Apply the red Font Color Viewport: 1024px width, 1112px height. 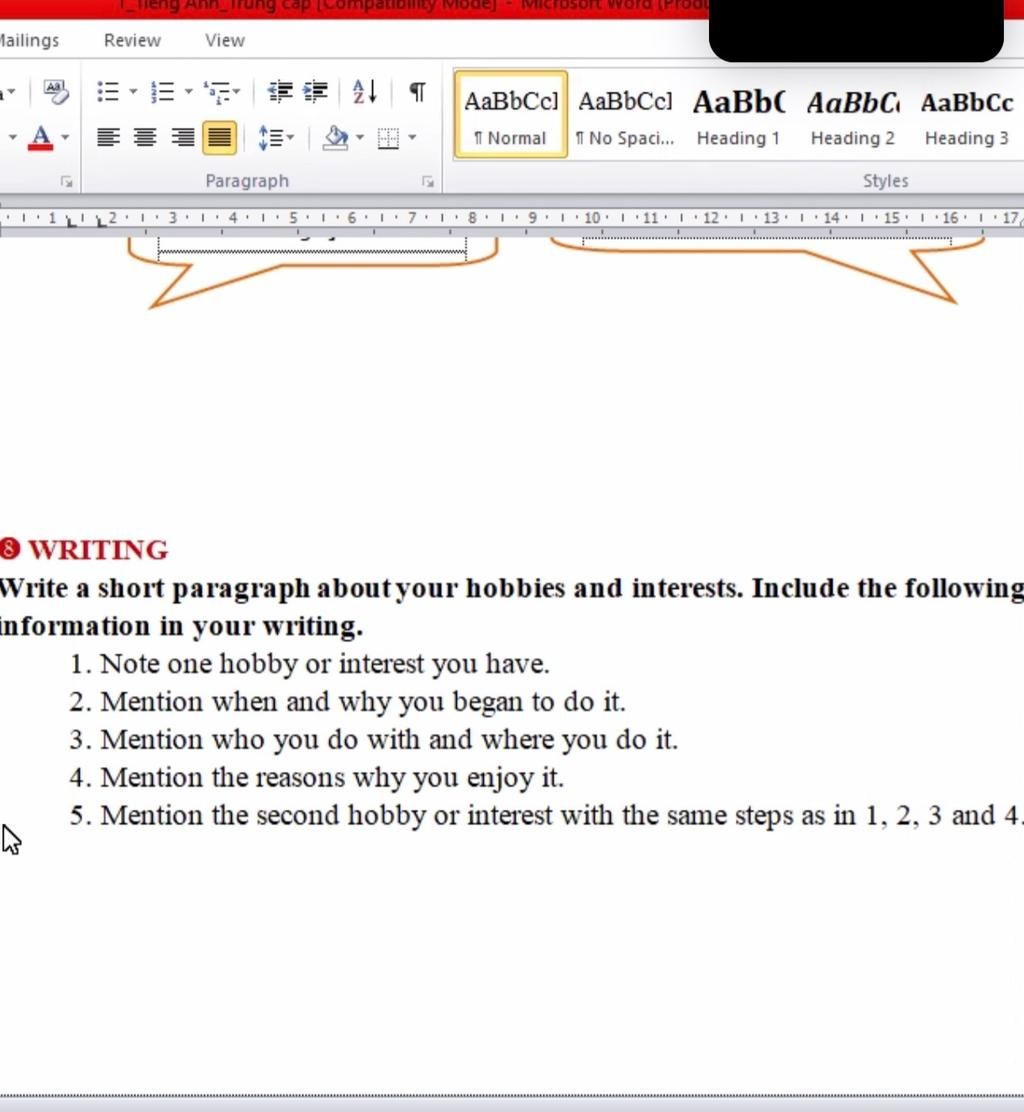40,137
